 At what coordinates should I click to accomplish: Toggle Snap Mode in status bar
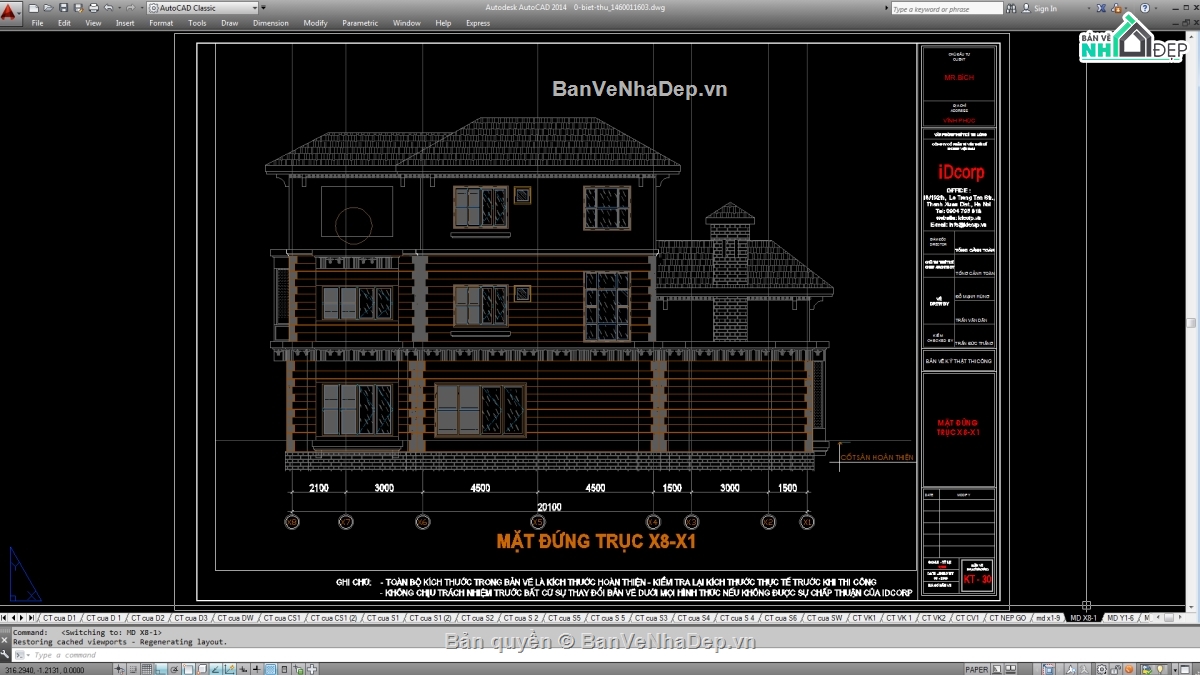click(133, 669)
